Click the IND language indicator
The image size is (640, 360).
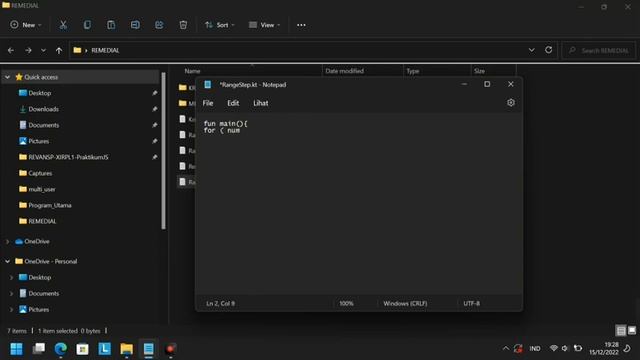tap(535, 348)
